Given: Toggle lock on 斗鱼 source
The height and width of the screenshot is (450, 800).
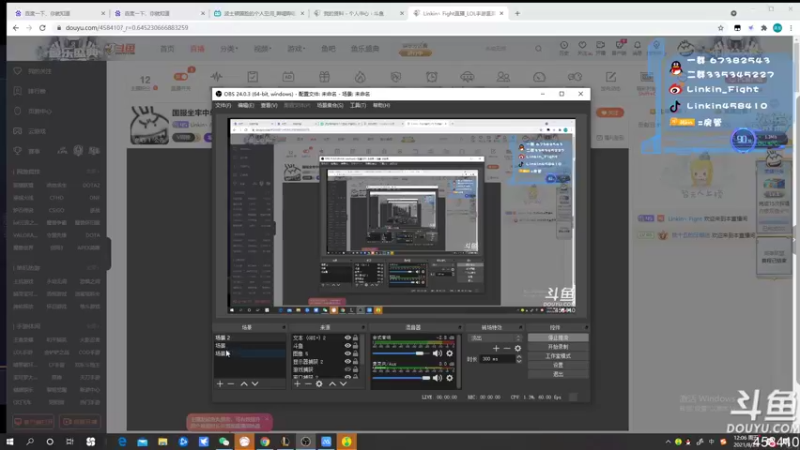Looking at the screenshot, I should point(356,345).
